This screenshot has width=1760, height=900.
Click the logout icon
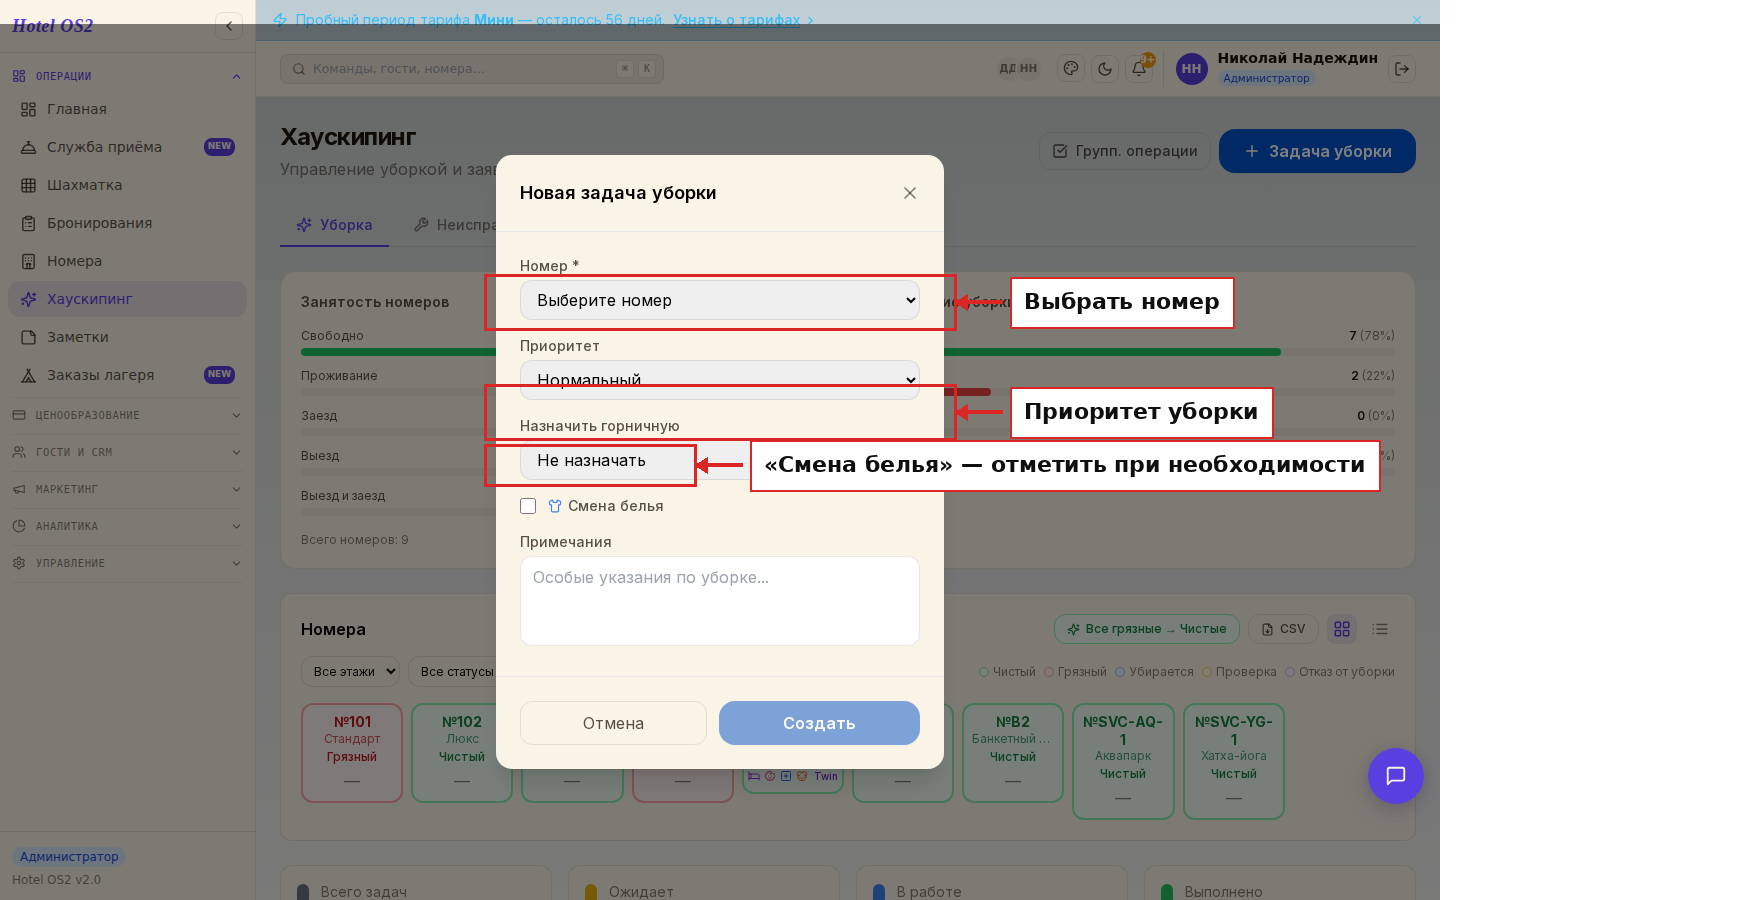(1402, 69)
